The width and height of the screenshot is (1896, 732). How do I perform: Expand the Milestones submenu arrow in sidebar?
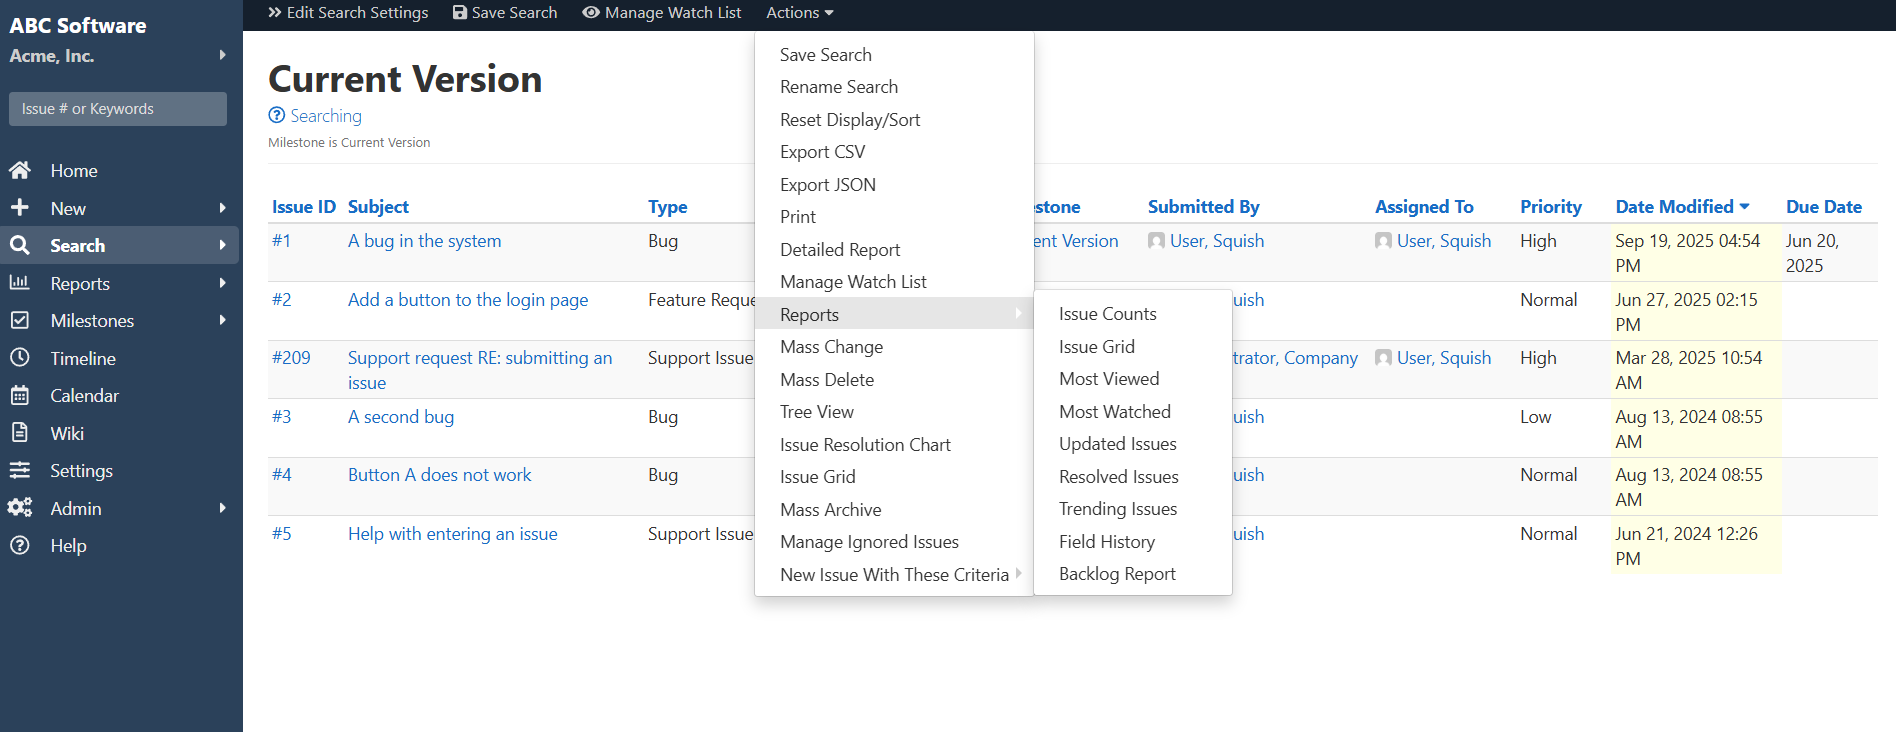223,320
